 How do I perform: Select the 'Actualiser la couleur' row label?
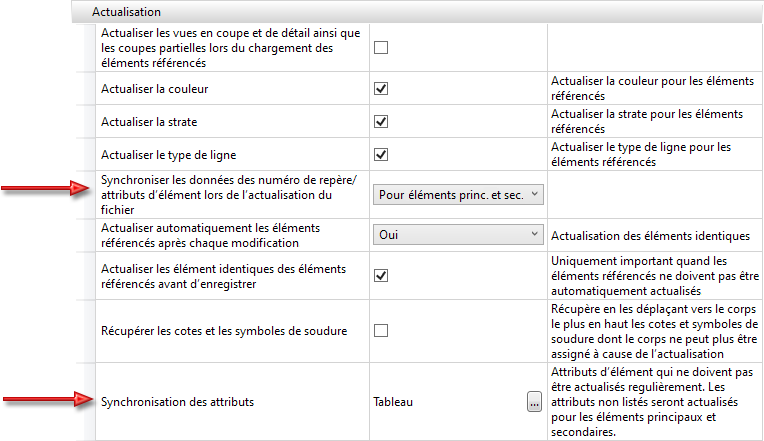click(x=155, y=89)
